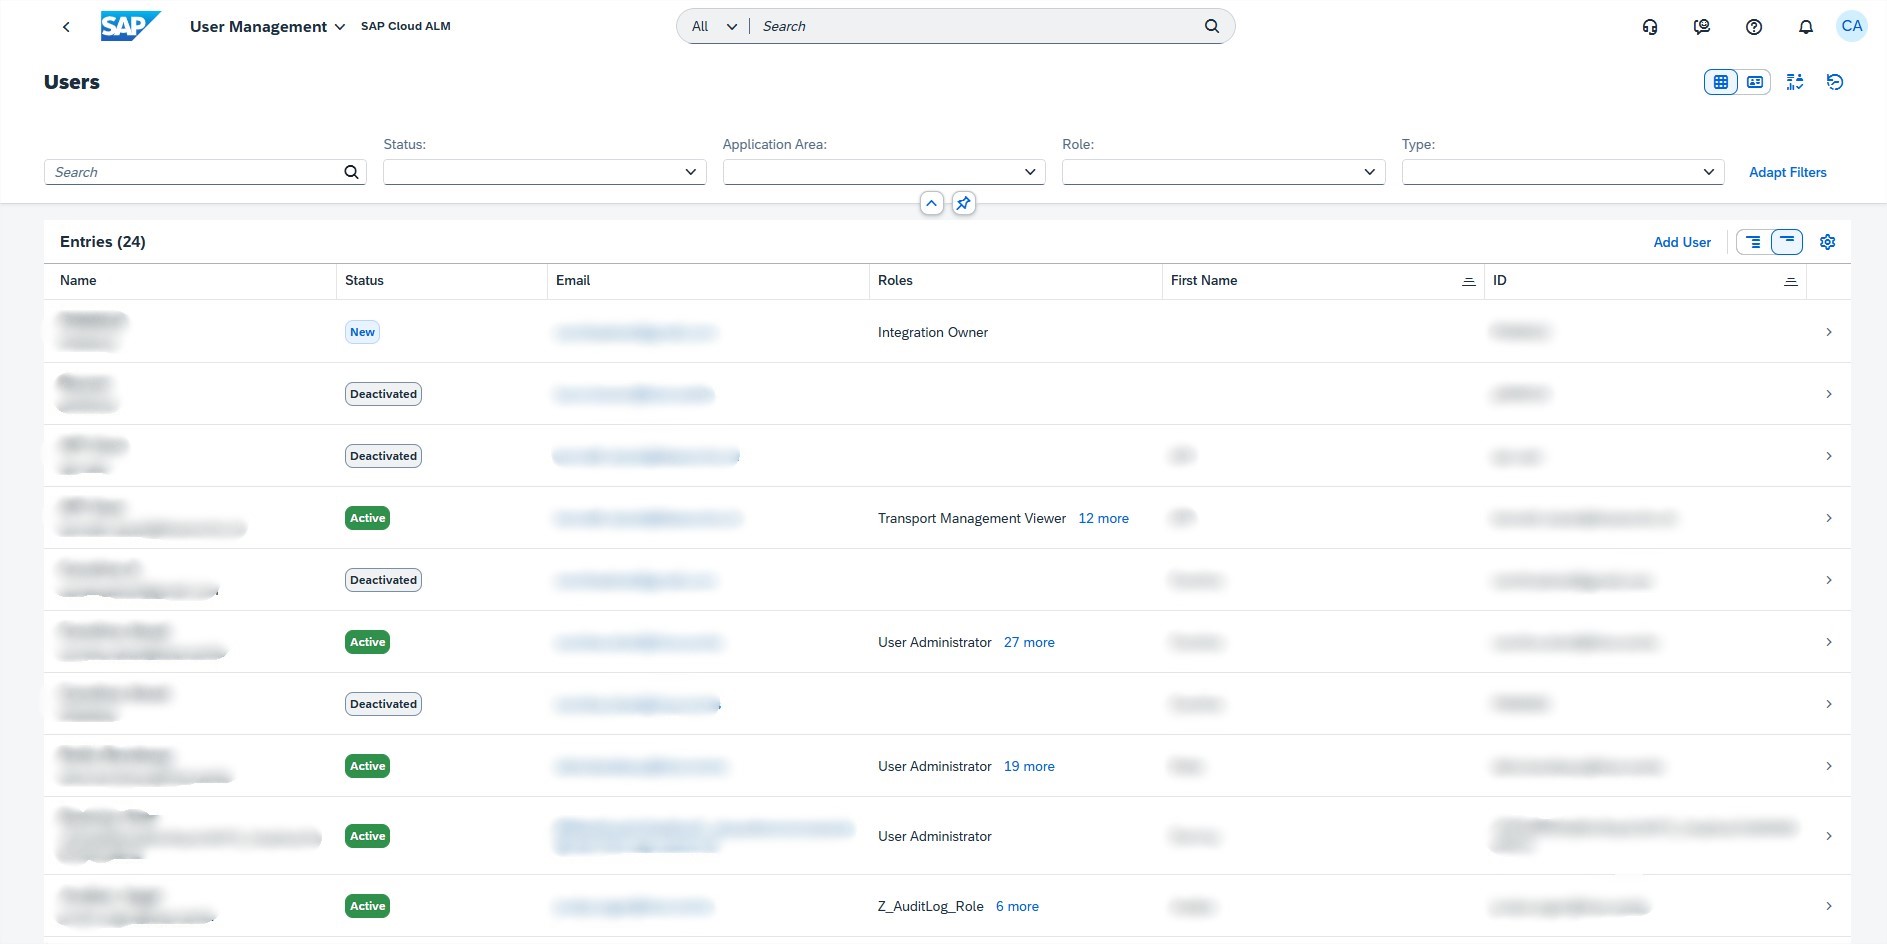Open the help question mark icon
The image size is (1887, 944).
pyautogui.click(x=1754, y=27)
